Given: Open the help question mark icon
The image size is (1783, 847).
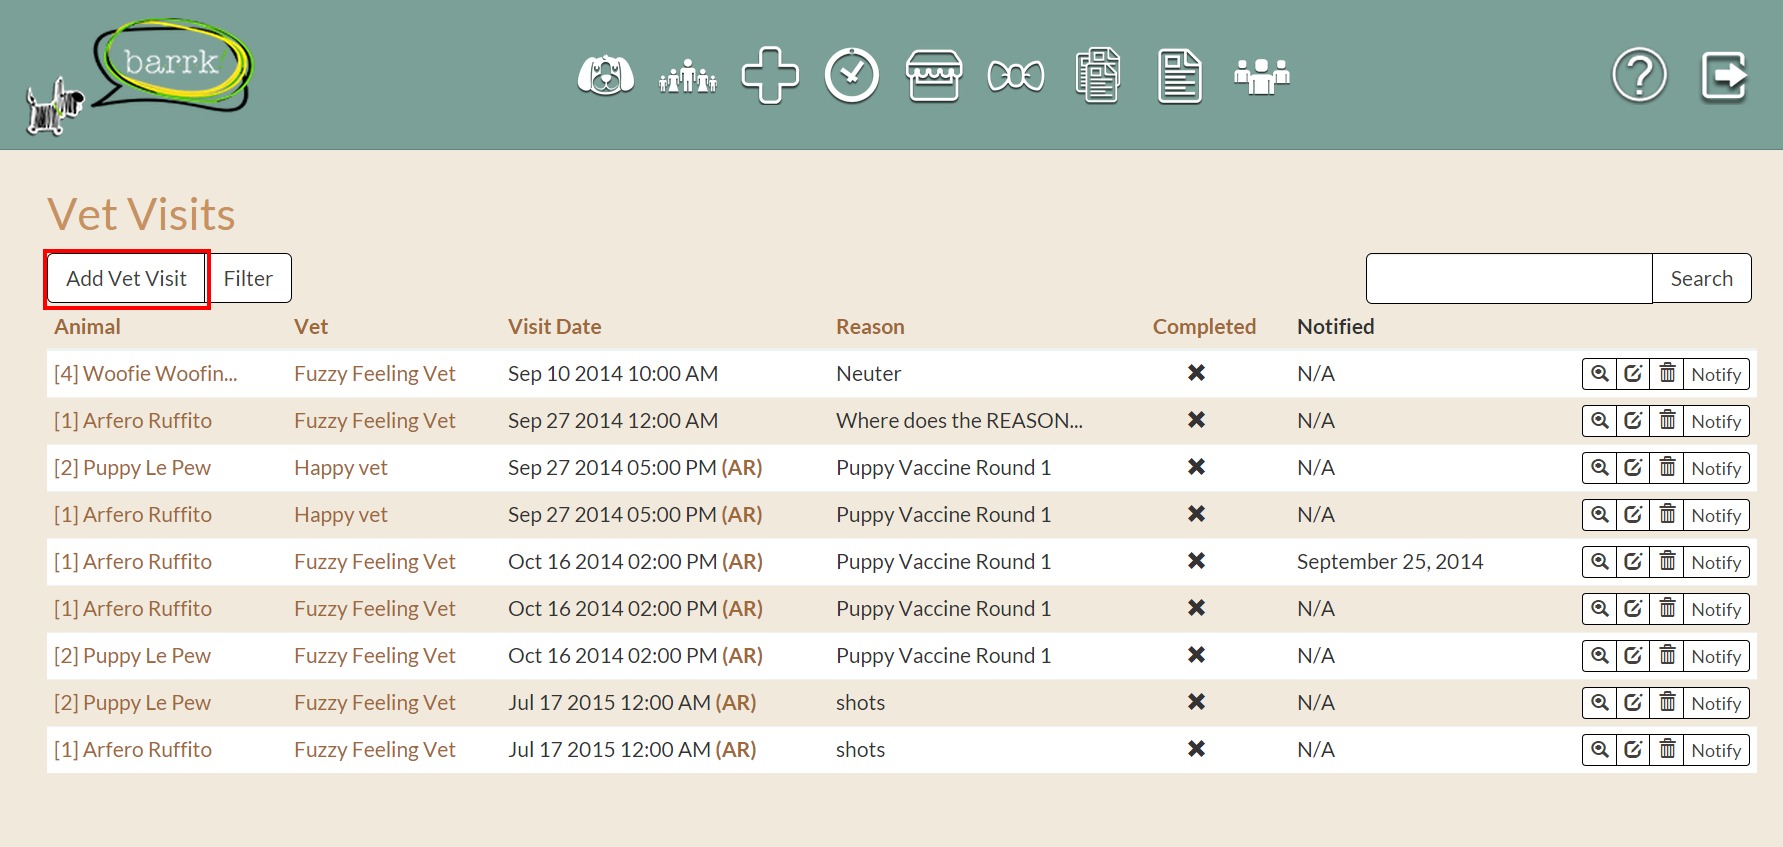Looking at the screenshot, I should point(1640,75).
